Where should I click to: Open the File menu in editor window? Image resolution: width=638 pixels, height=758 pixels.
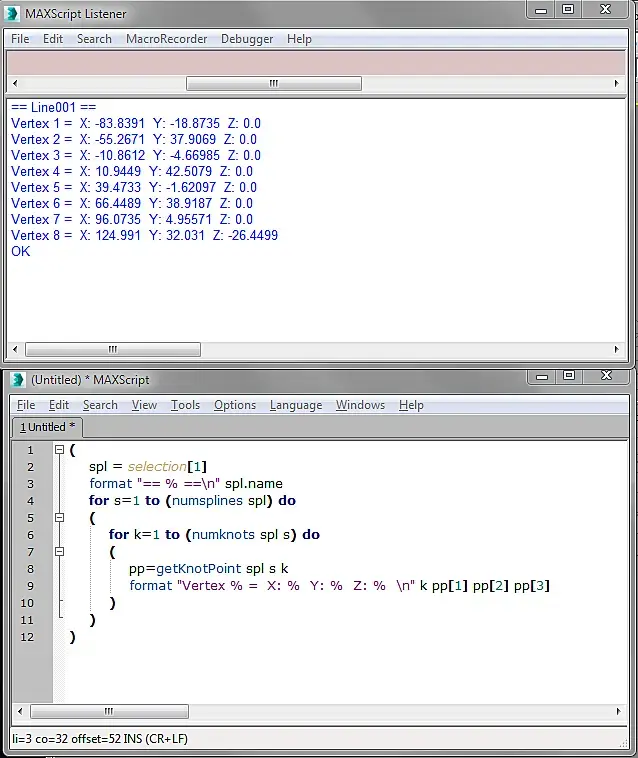pos(26,405)
